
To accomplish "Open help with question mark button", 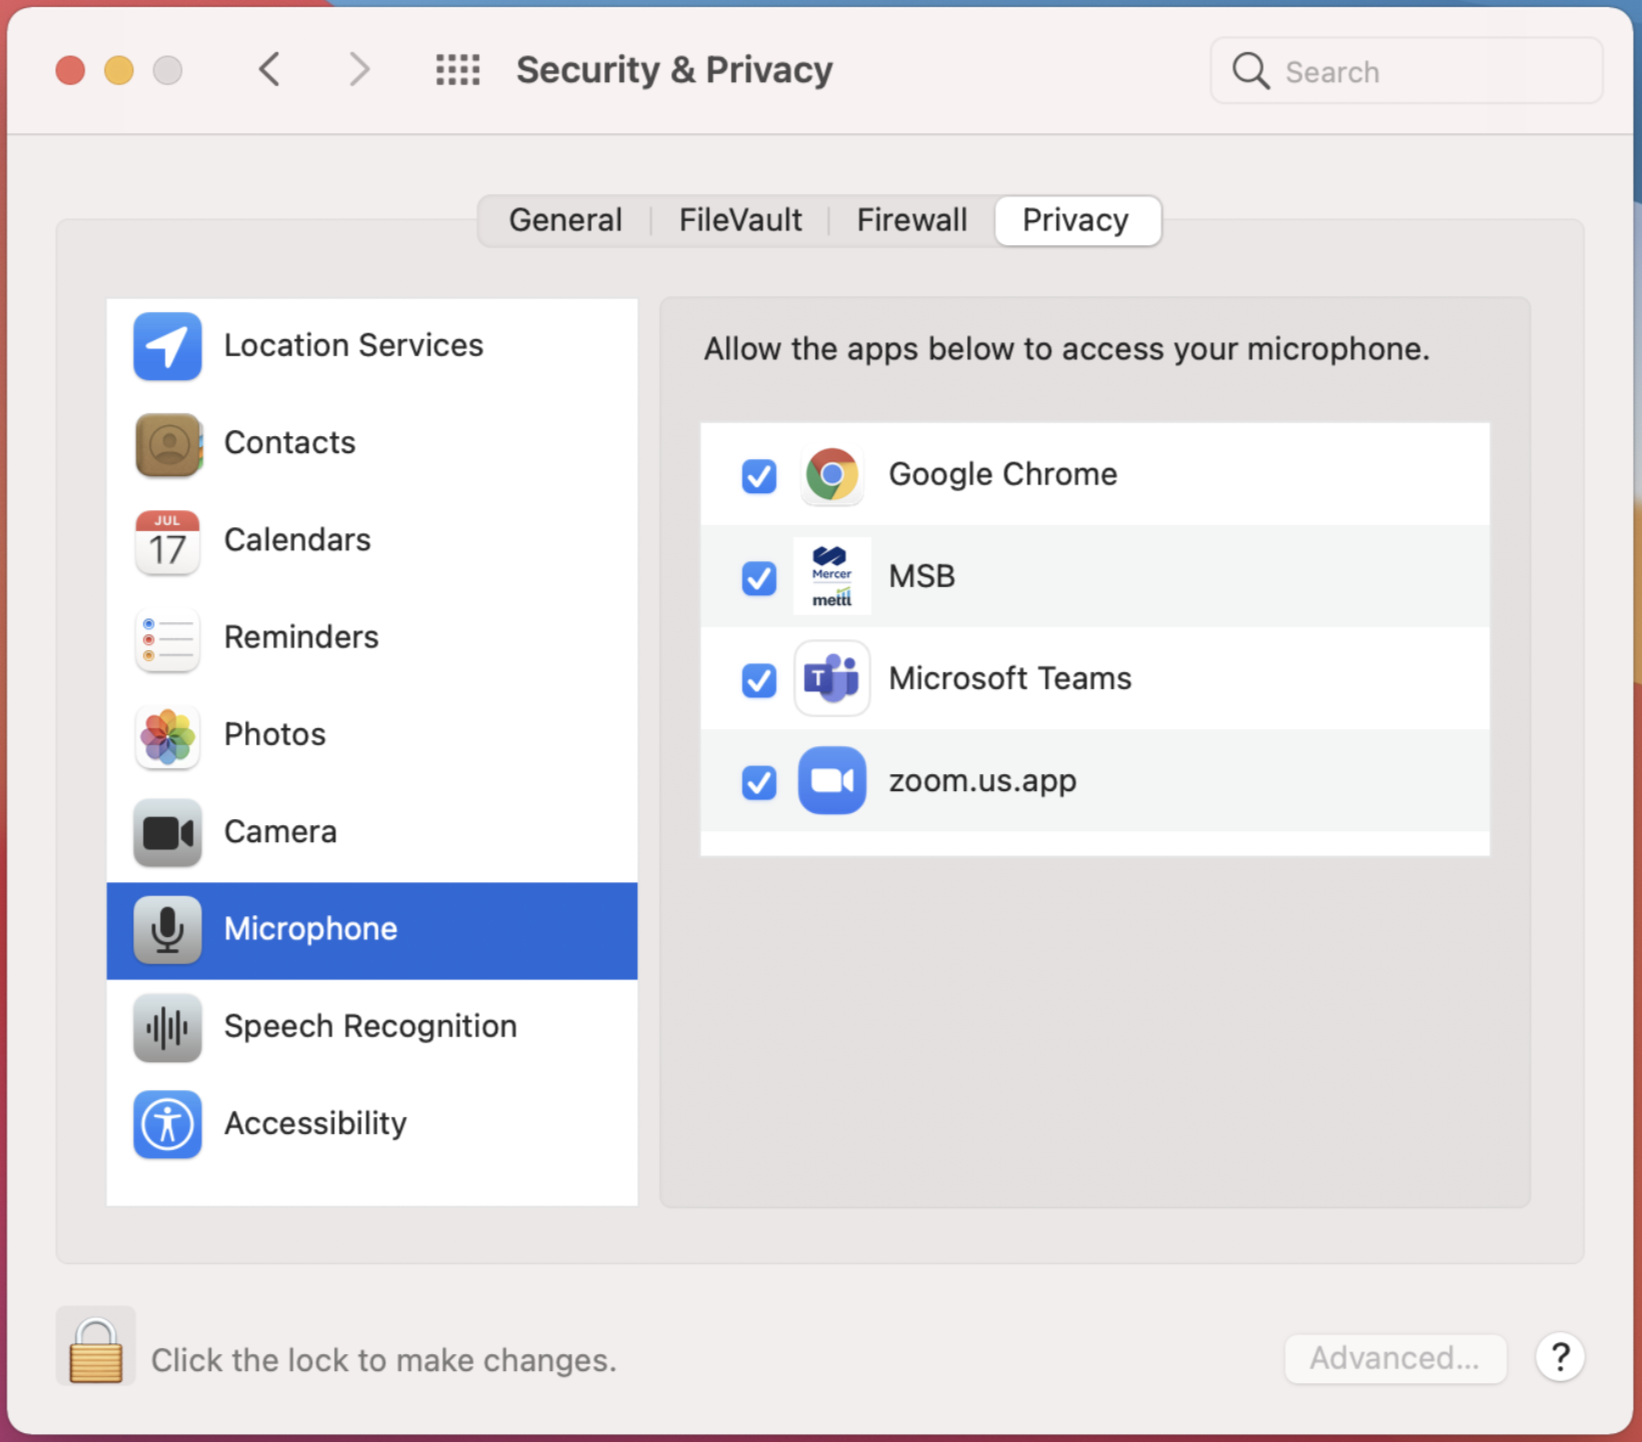I will tap(1560, 1357).
